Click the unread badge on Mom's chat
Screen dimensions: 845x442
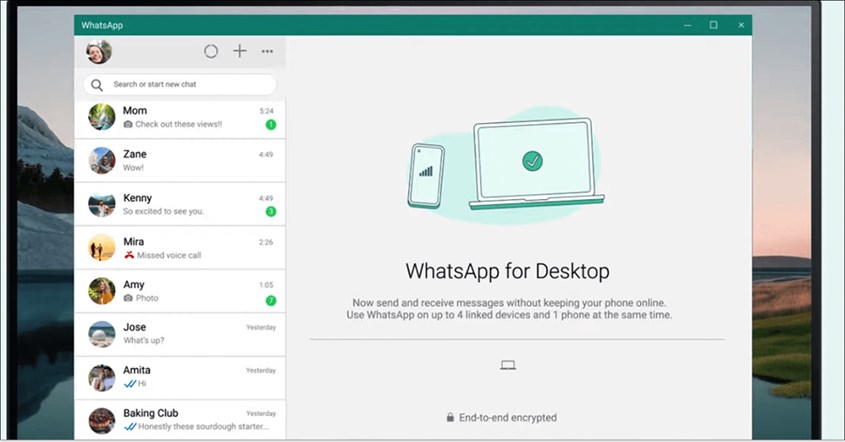pyautogui.click(x=271, y=125)
